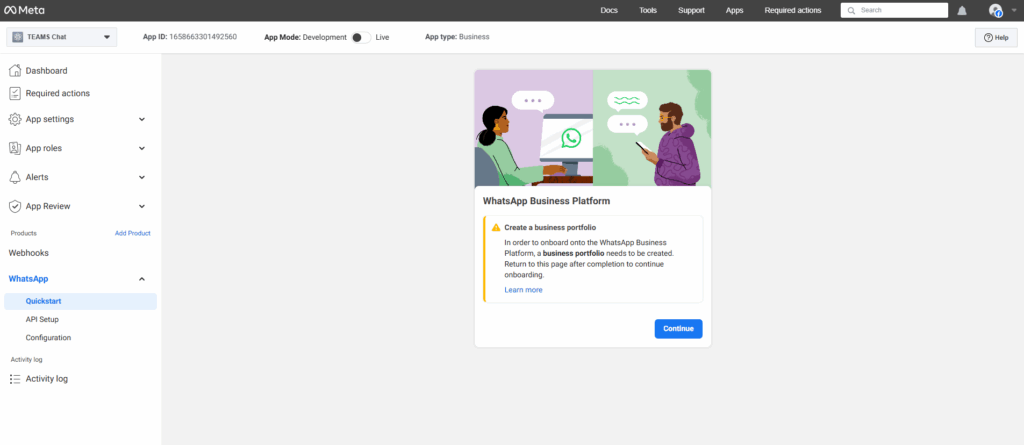Viewport: 1024px width, 445px height.
Task: Open the profile avatar menu
Action: click(x=995, y=10)
